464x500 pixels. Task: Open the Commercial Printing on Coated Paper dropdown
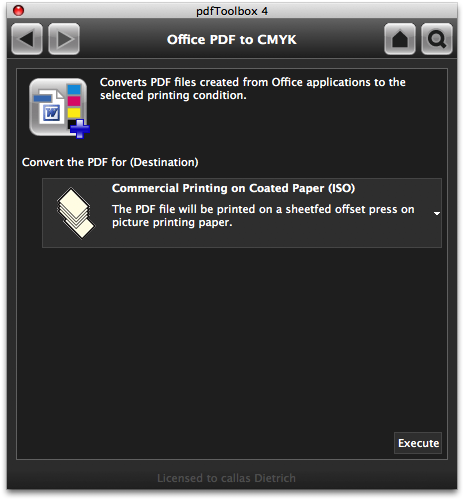click(x=242, y=213)
